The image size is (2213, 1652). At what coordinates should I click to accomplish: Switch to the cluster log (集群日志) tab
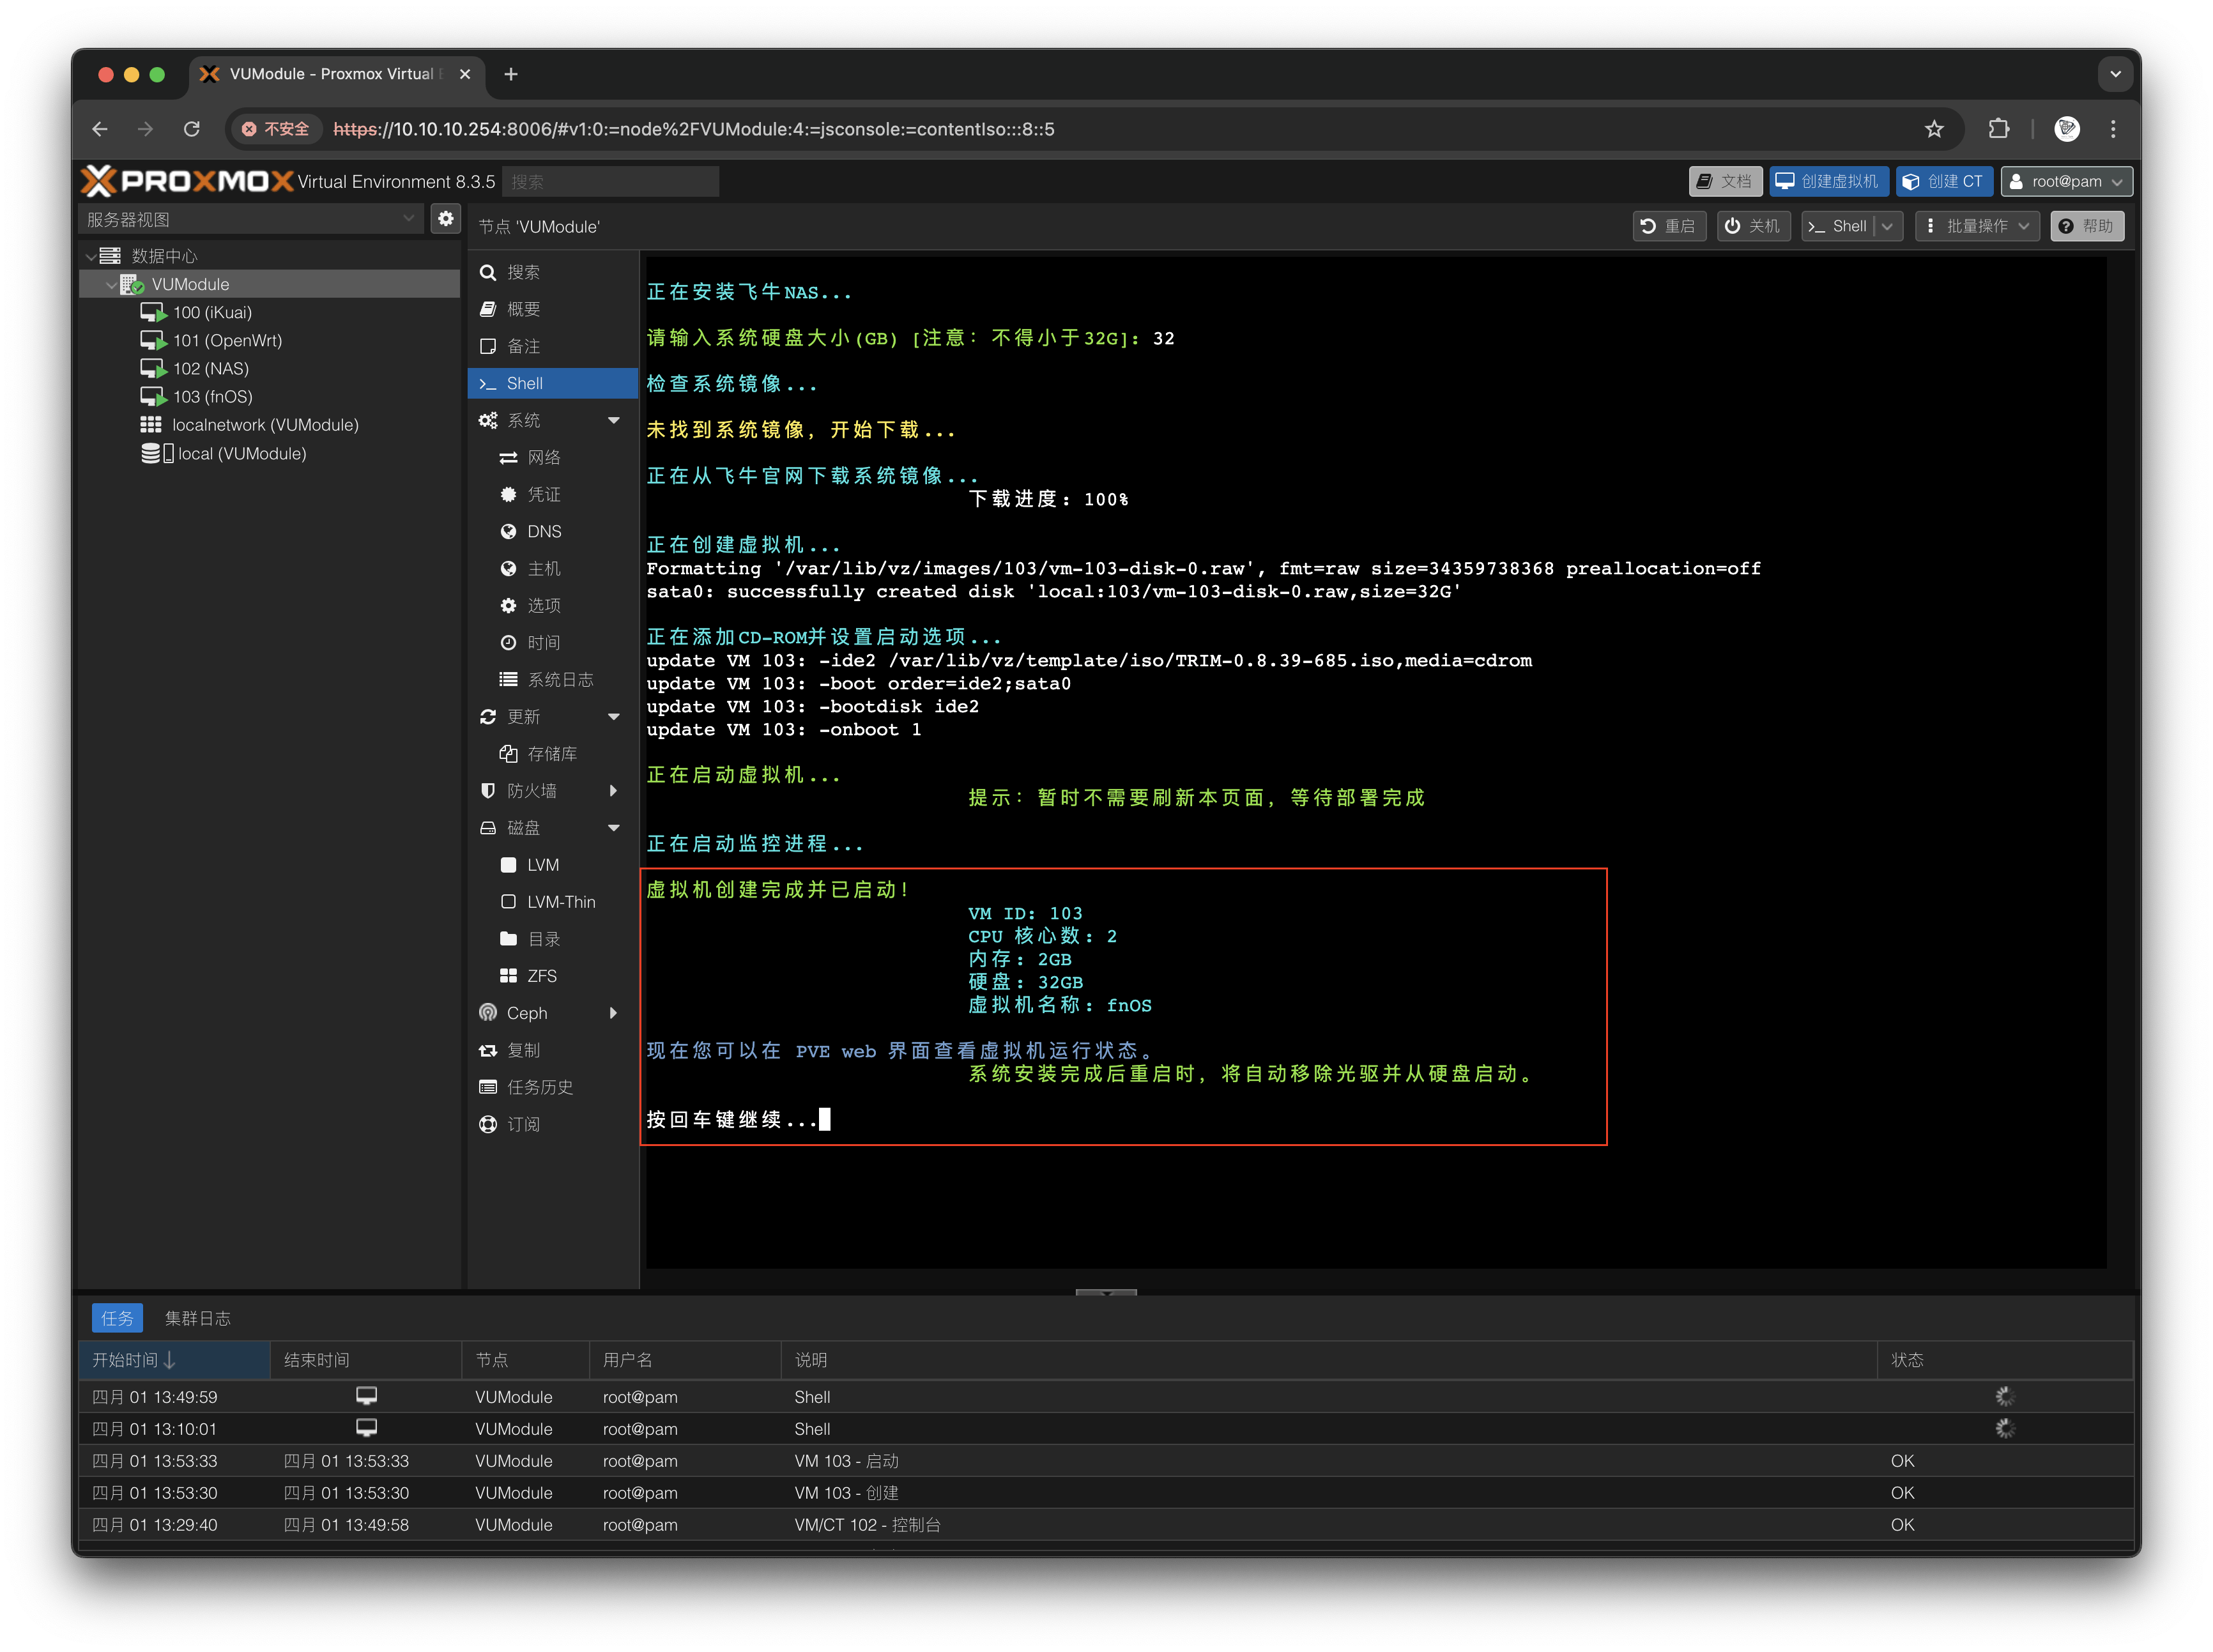pyautogui.click(x=197, y=1318)
